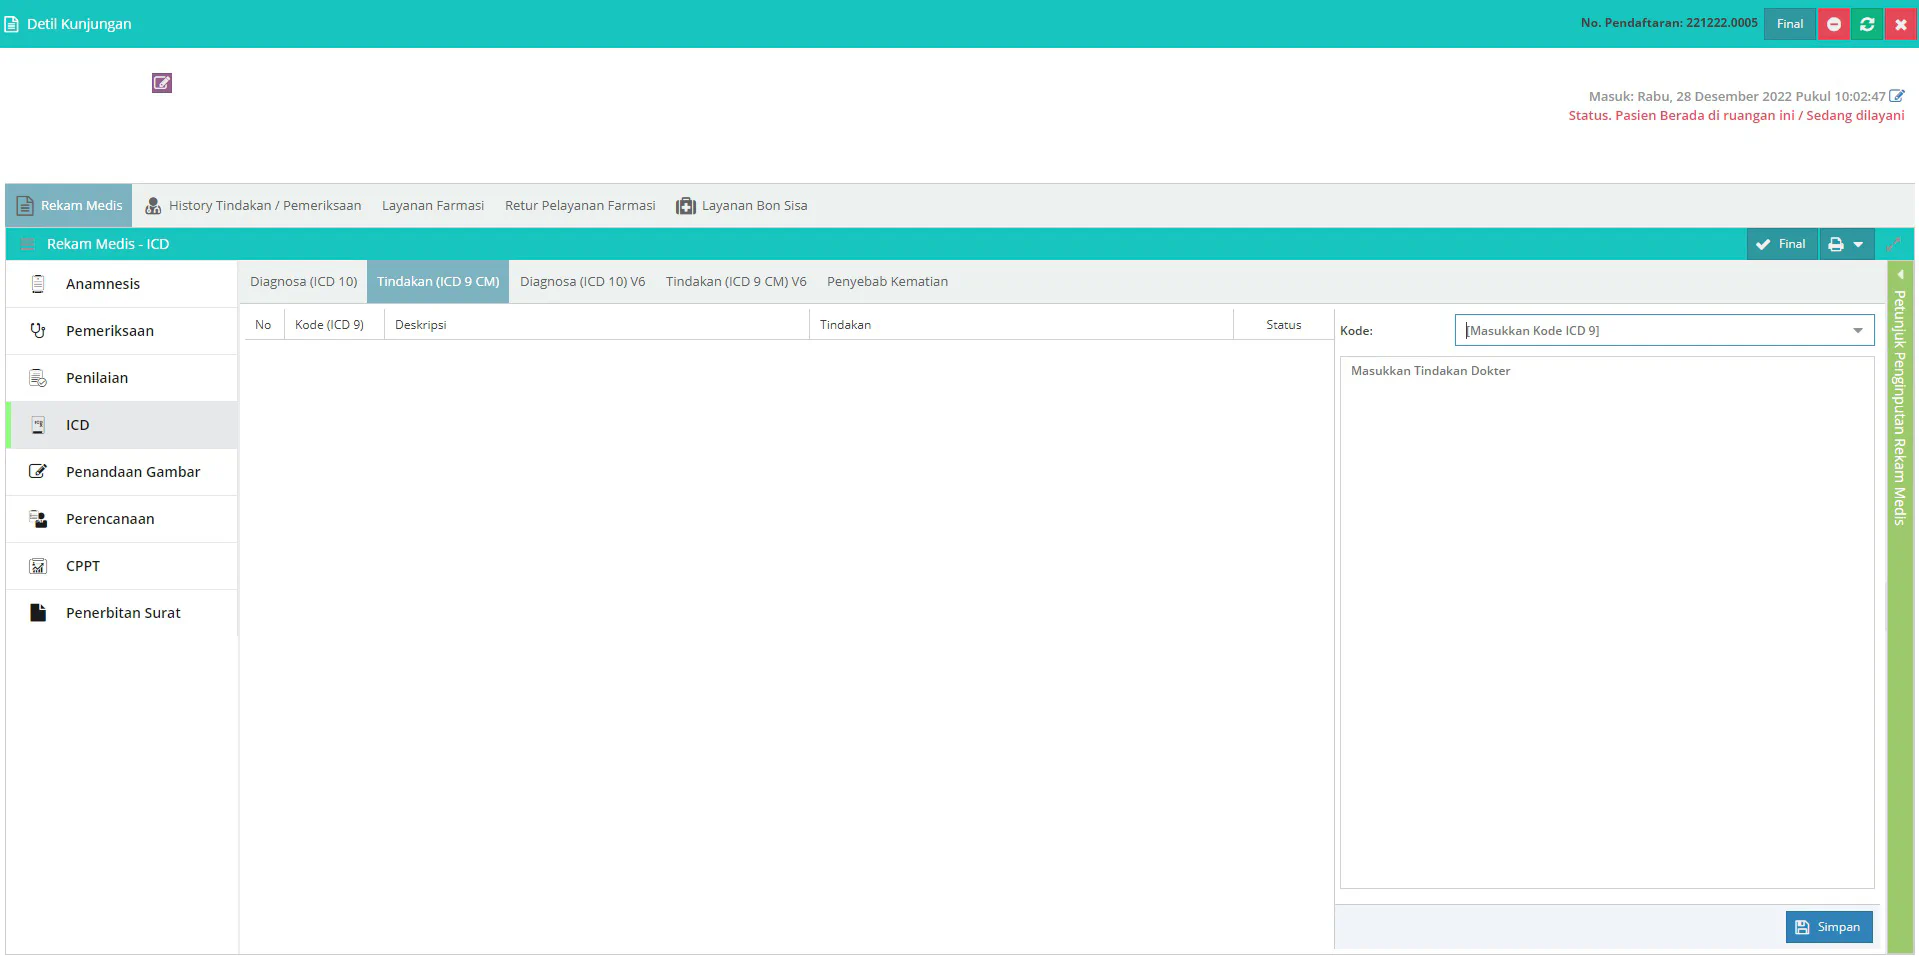Click the printer icon in Rekam Medis bar
The width and height of the screenshot is (1919, 957).
pyautogui.click(x=1836, y=244)
